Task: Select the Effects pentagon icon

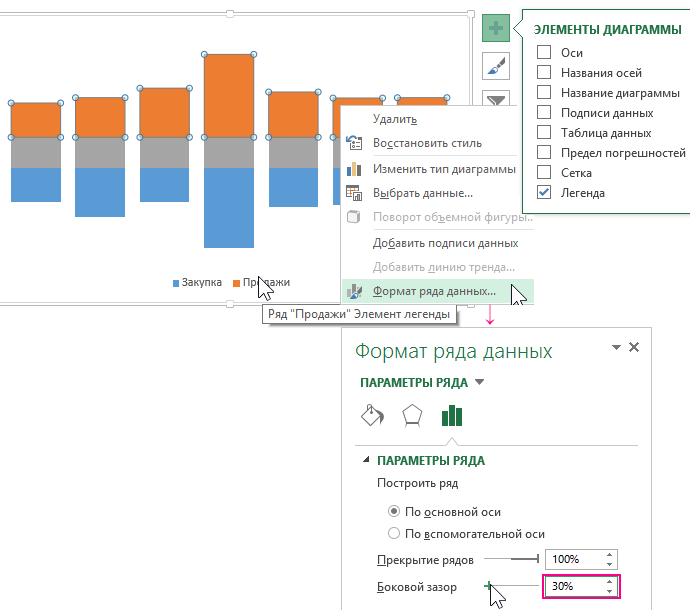Action: (412, 415)
